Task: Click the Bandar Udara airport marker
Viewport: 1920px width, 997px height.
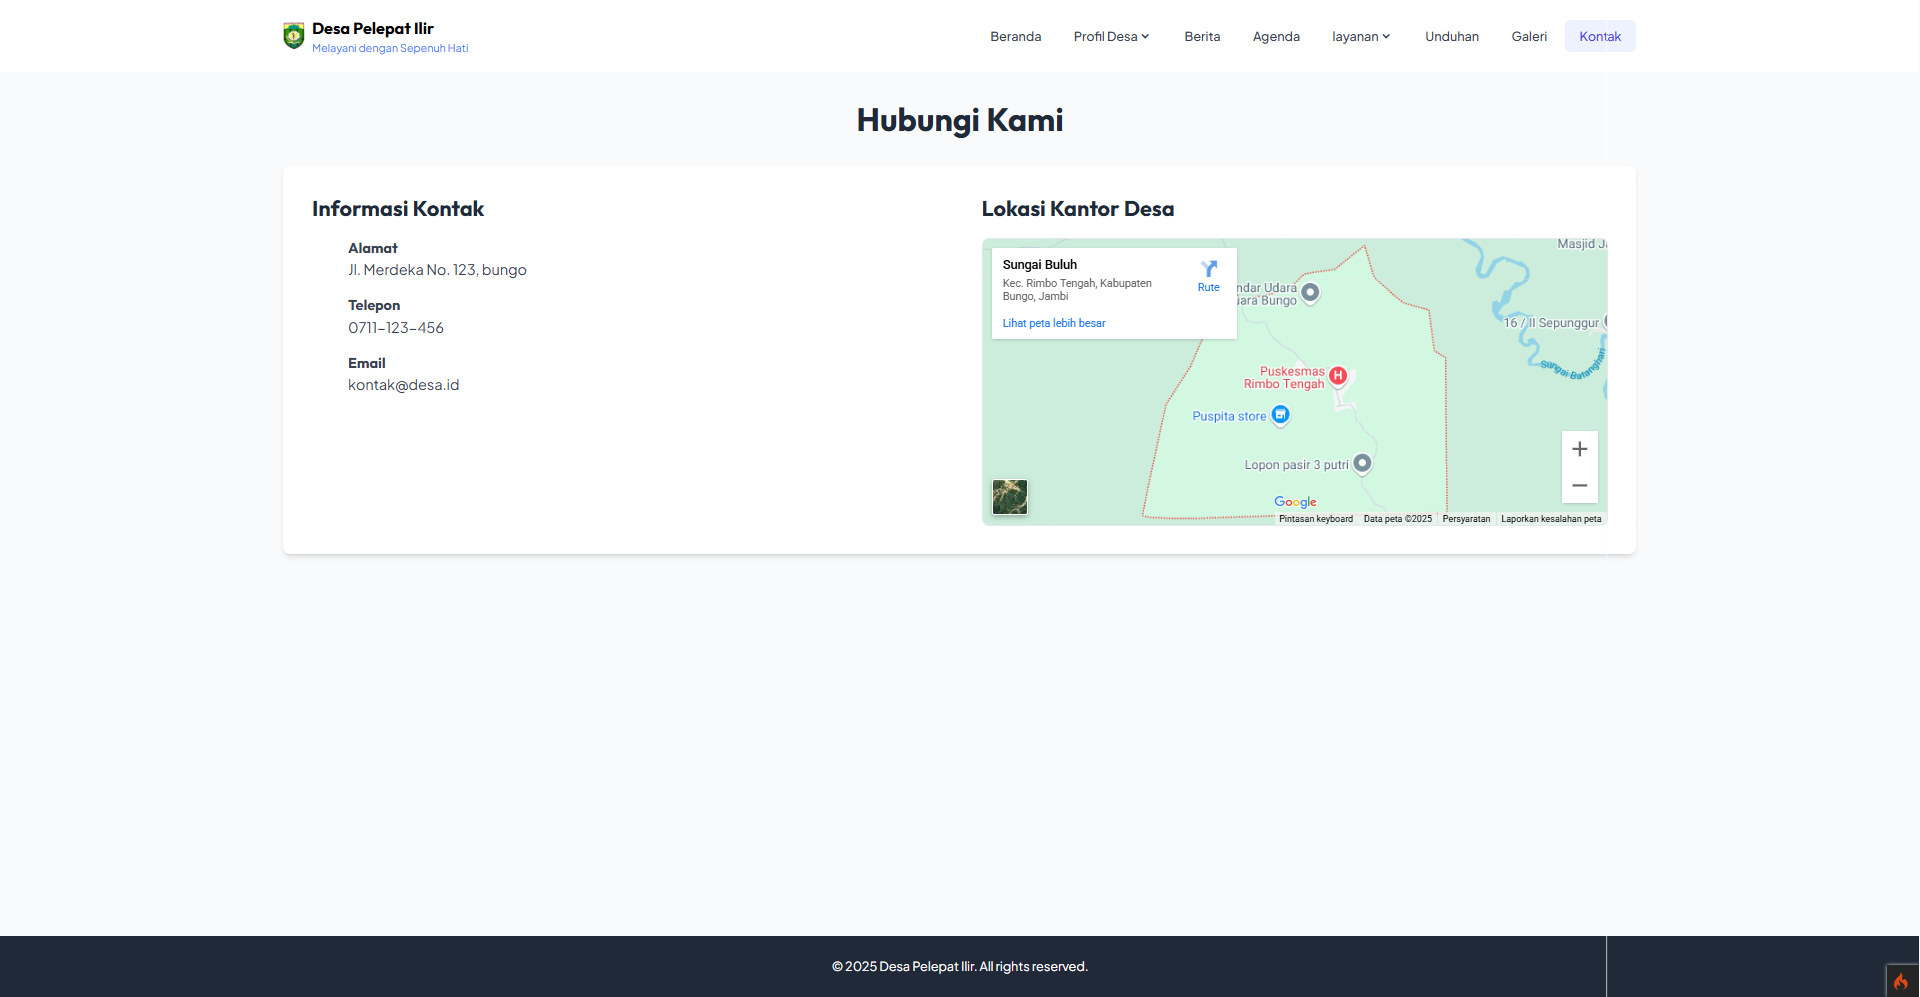Action: coord(1310,292)
